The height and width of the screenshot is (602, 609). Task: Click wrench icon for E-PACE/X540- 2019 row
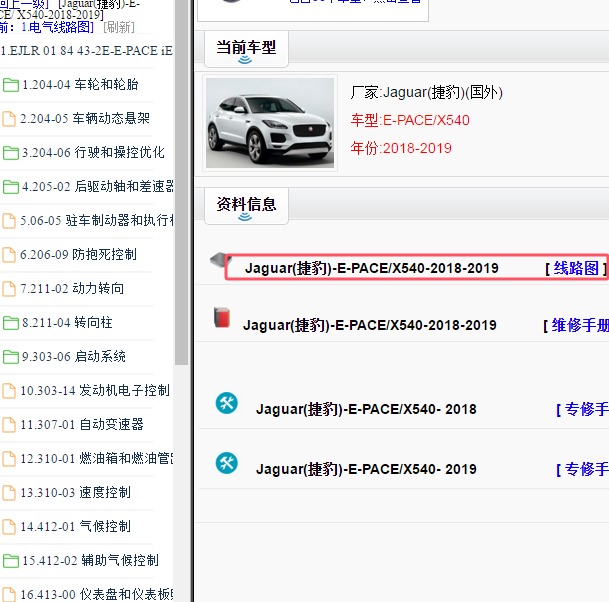click(x=227, y=463)
